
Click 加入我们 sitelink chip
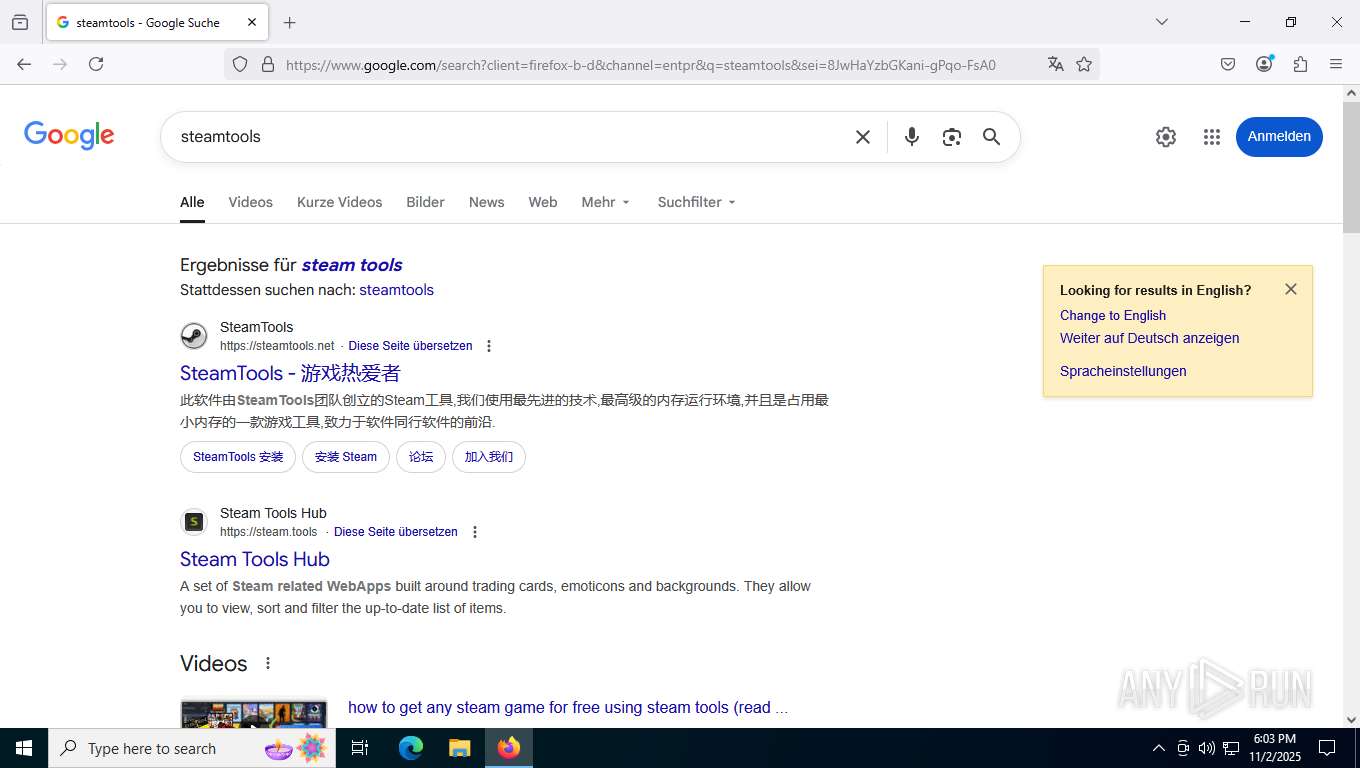[x=489, y=457]
